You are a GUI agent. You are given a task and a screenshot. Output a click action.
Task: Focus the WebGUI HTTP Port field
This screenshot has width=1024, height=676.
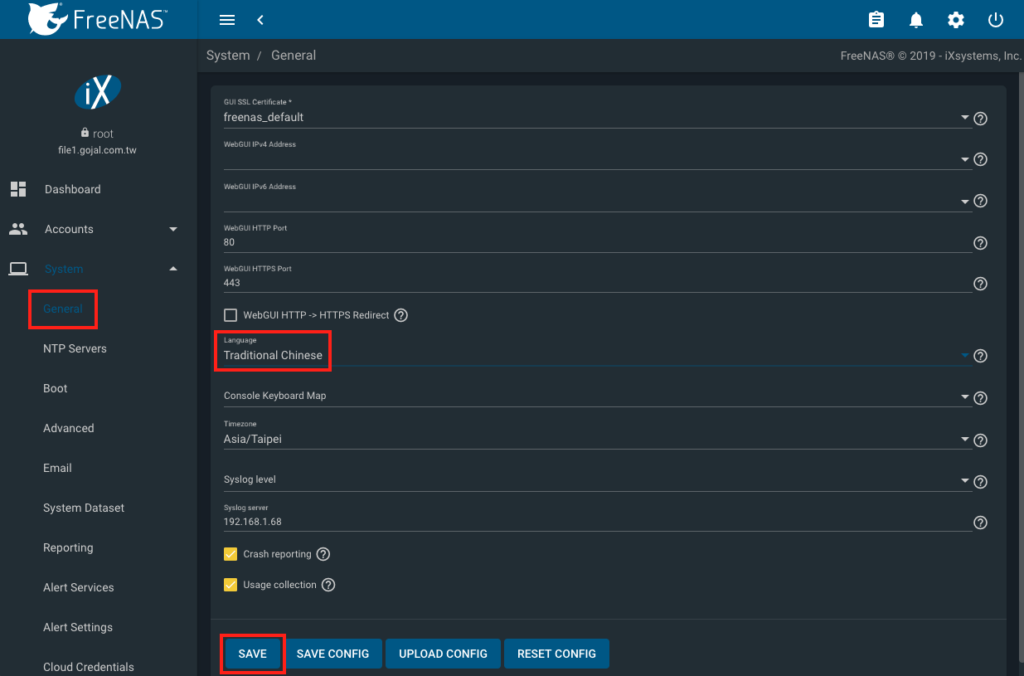[597, 242]
